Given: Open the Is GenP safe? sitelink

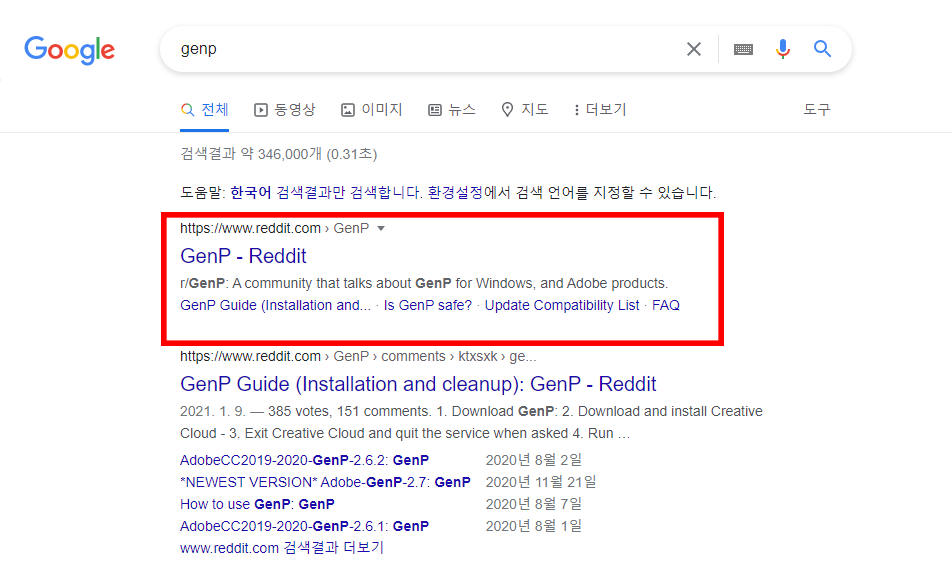Looking at the screenshot, I should coord(427,305).
